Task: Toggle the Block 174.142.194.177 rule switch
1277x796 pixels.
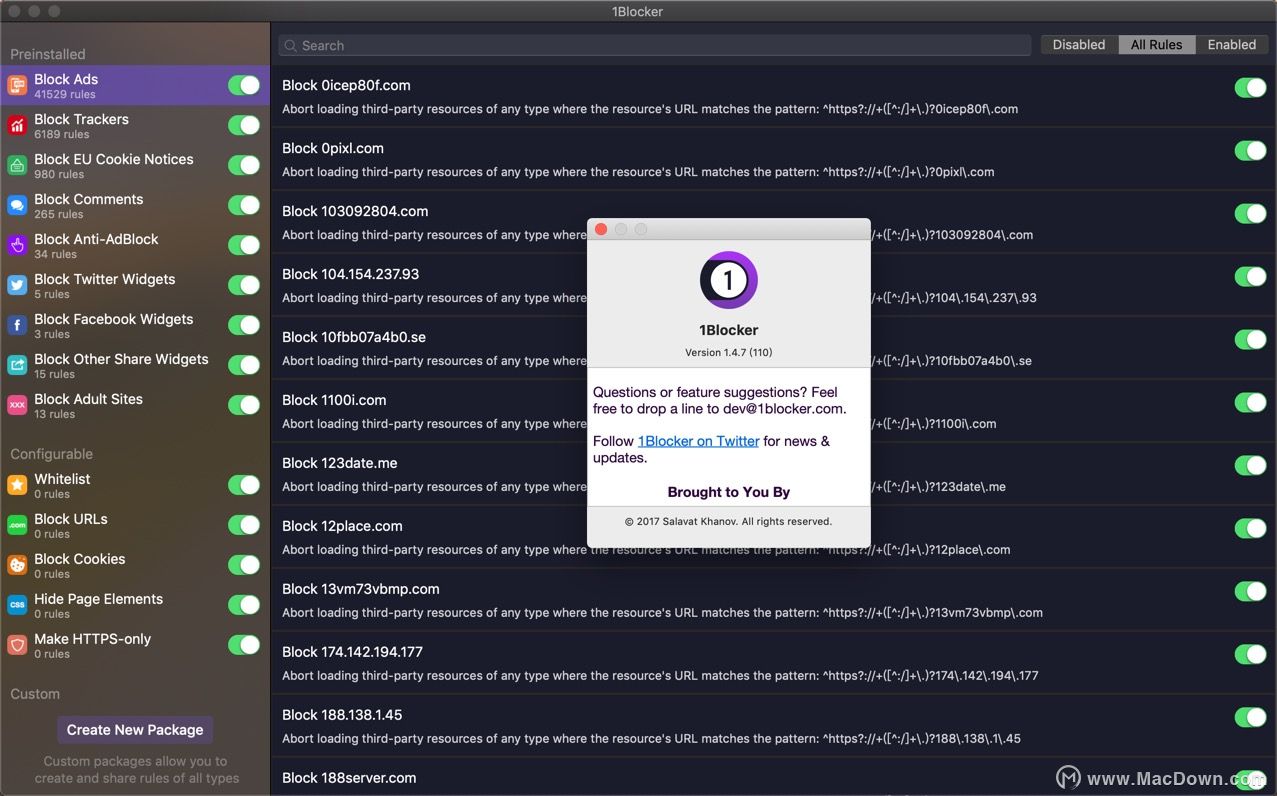Action: coord(1250,654)
